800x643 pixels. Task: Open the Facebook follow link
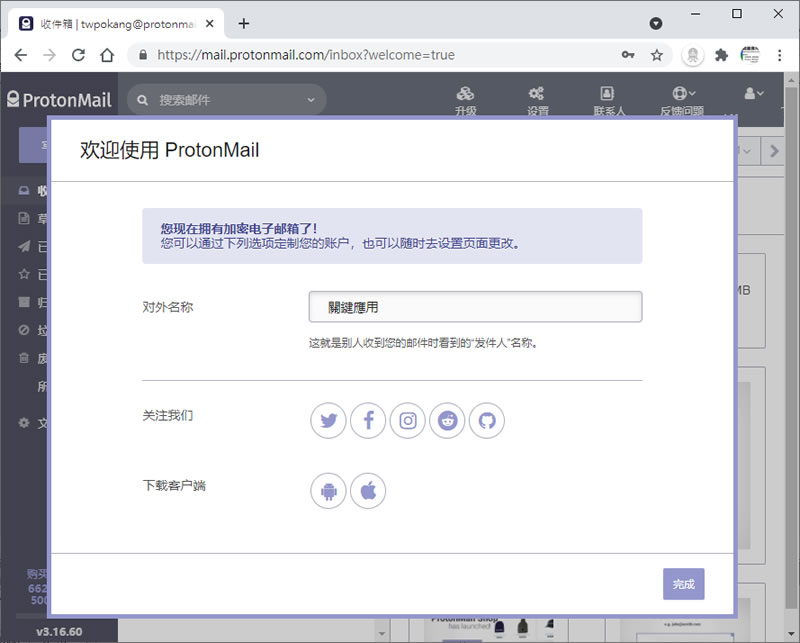click(368, 421)
